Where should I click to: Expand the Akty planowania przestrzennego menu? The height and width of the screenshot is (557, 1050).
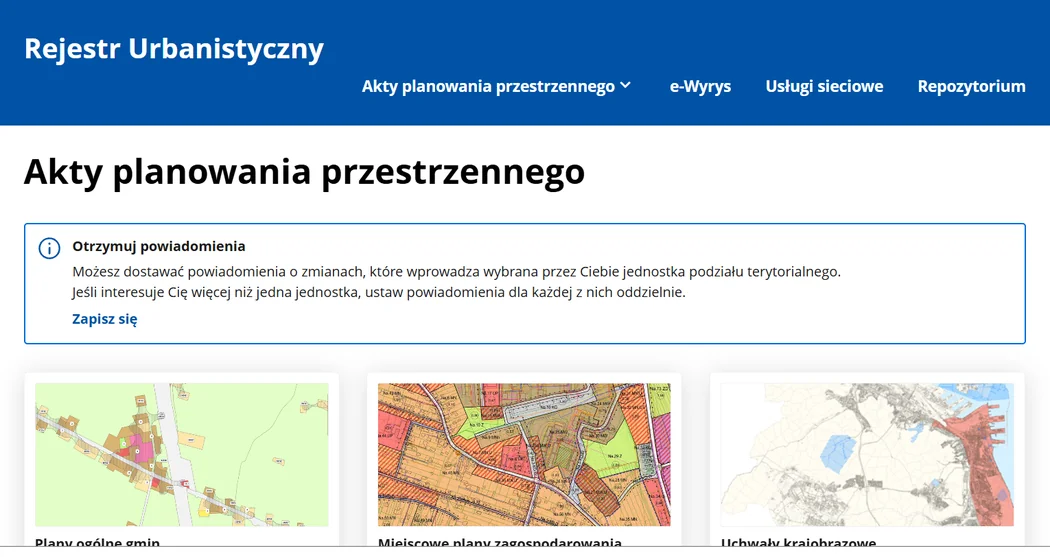click(x=496, y=86)
